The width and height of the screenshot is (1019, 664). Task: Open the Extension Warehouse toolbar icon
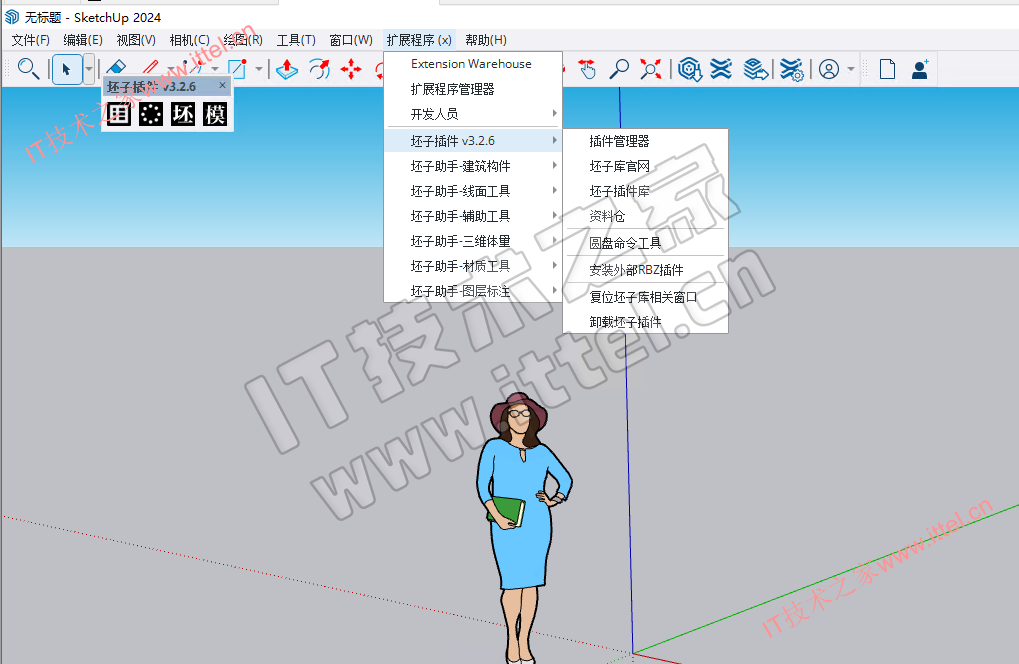[x=721, y=69]
